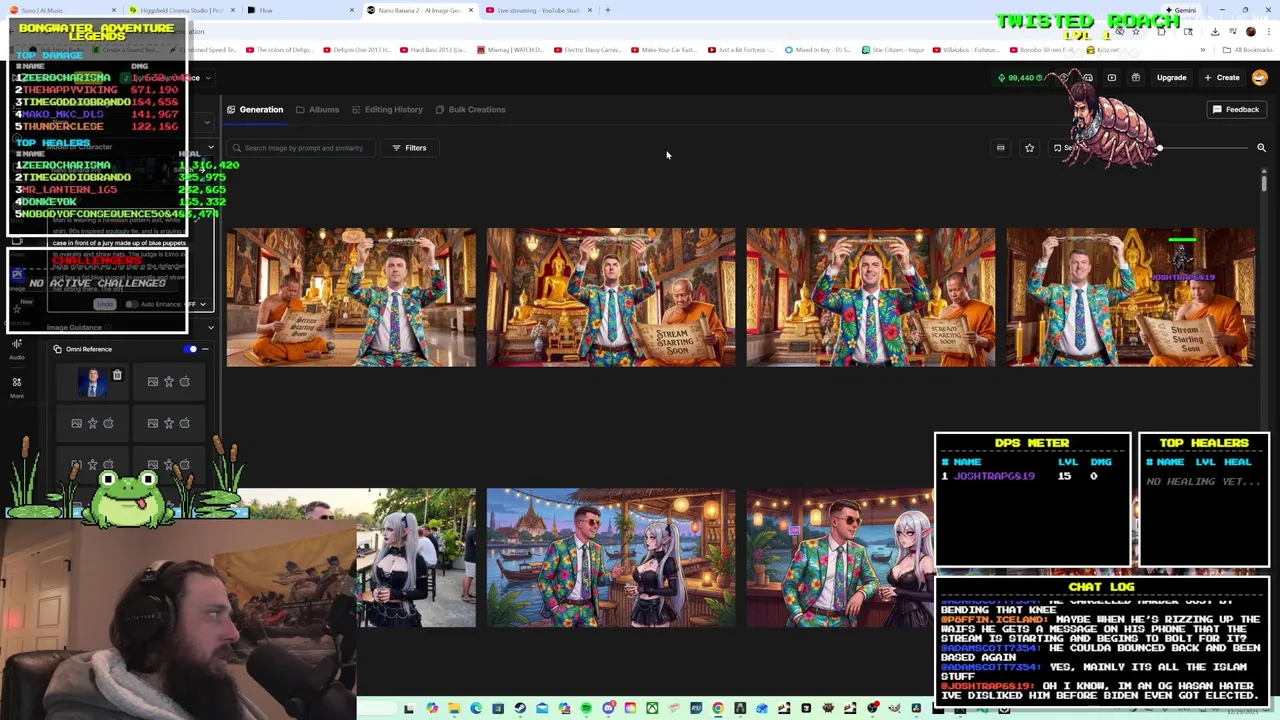Close the Nano Banana 2 browser tab
The image size is (1280, 720).
tap(470, 10)
